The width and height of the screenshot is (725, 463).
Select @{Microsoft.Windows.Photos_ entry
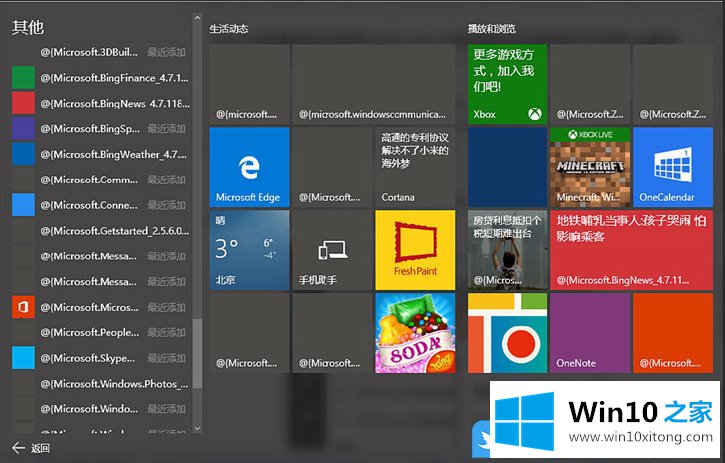100,383
